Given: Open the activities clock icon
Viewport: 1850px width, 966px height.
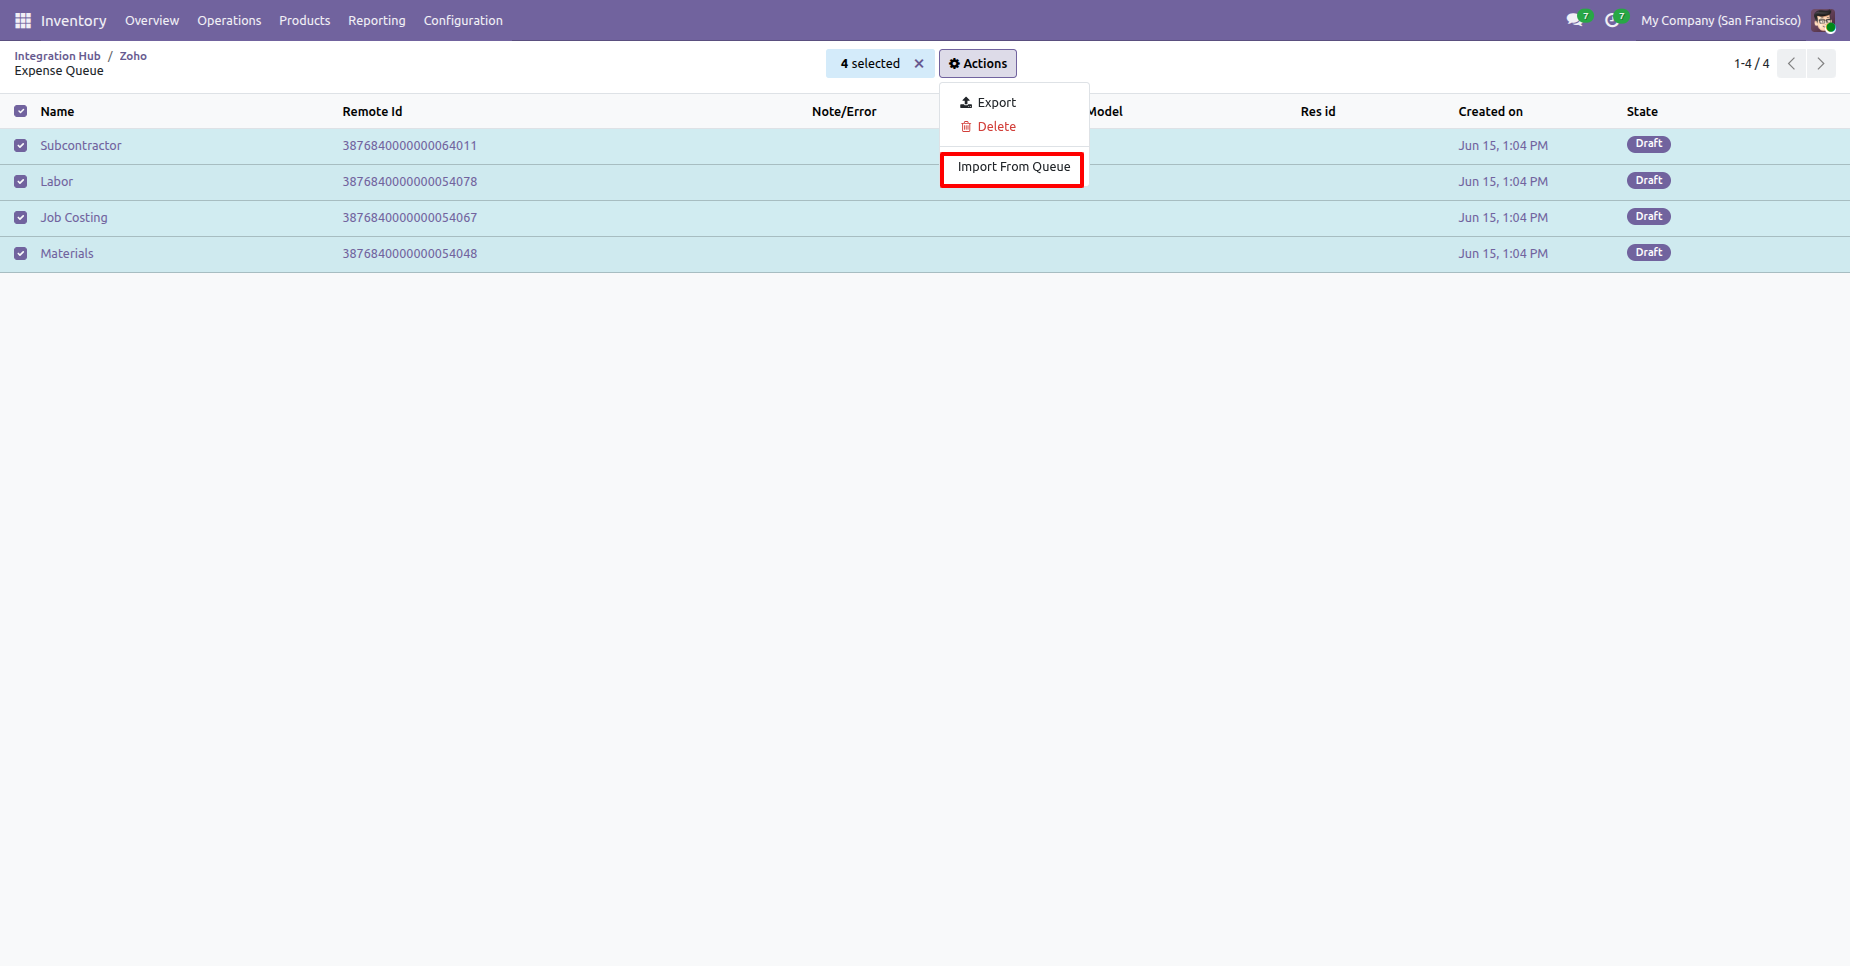Looking at the screenshot, I should [1612, 20].
